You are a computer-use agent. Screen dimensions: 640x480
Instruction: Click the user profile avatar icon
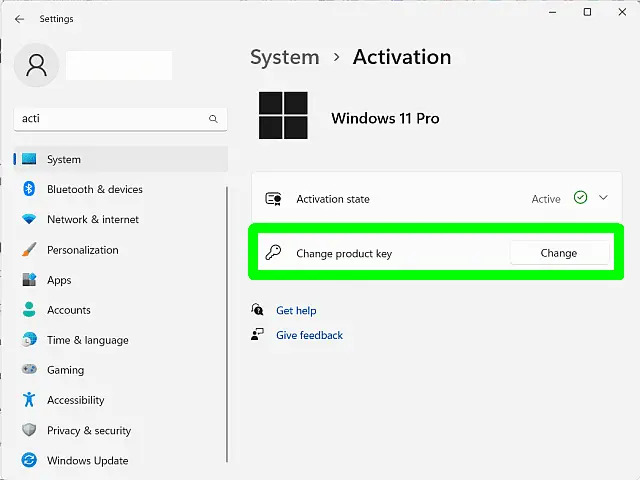[37, 65]
